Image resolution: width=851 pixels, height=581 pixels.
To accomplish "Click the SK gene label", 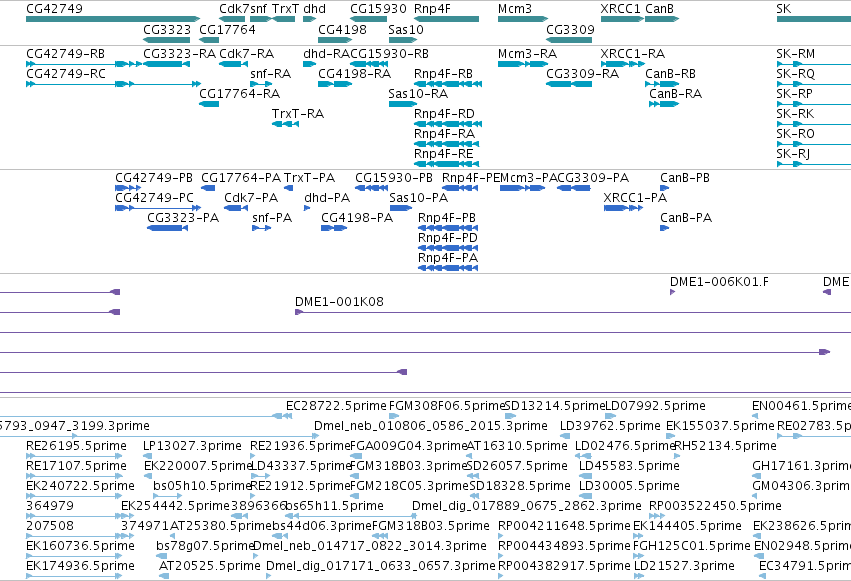I will [784, 9].
